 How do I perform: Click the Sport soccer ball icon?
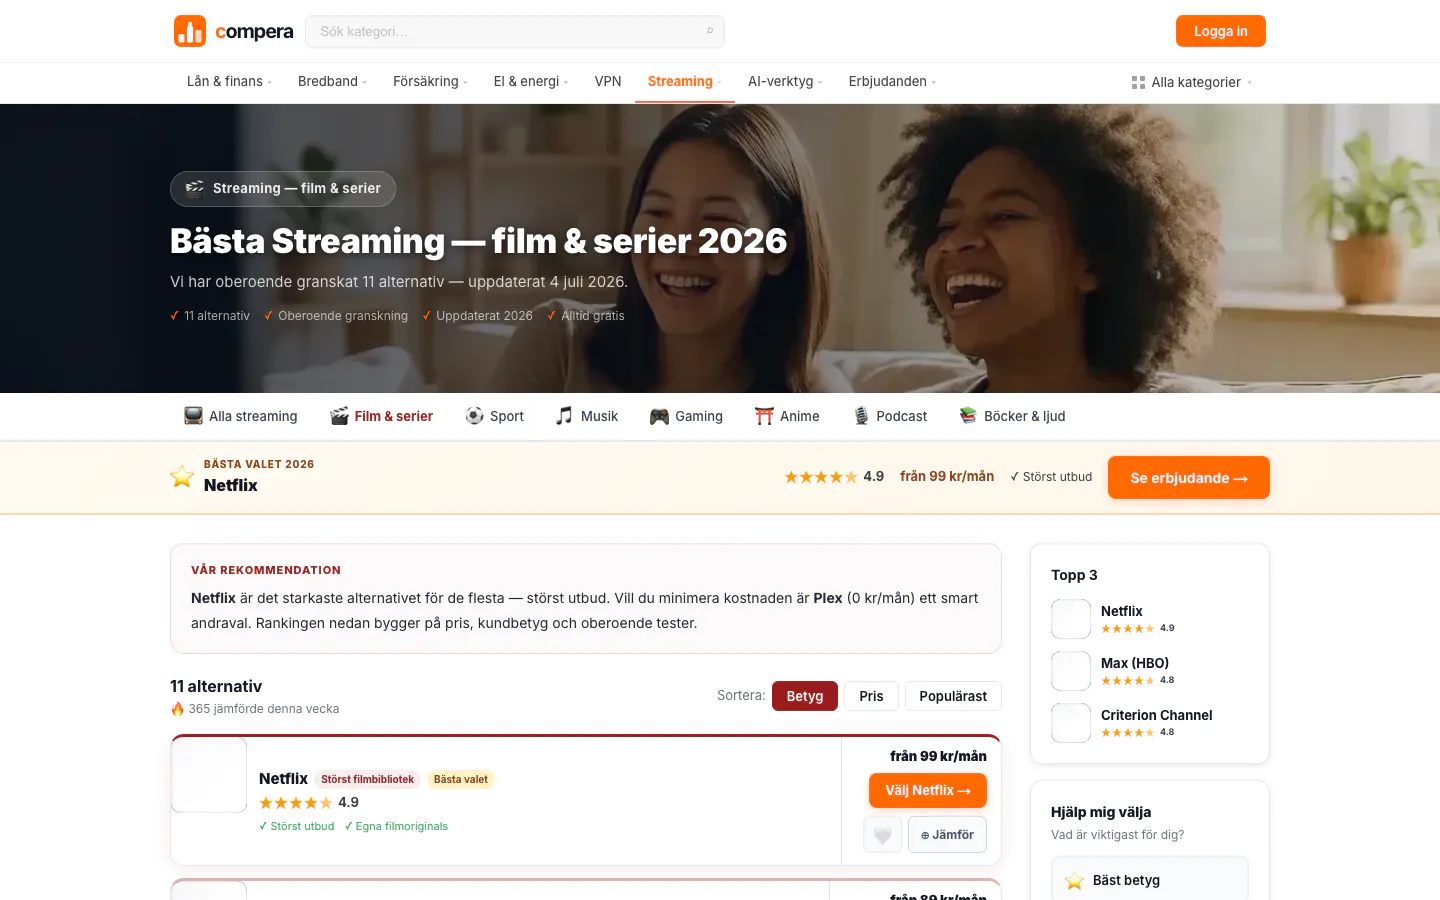coord(475,416)
